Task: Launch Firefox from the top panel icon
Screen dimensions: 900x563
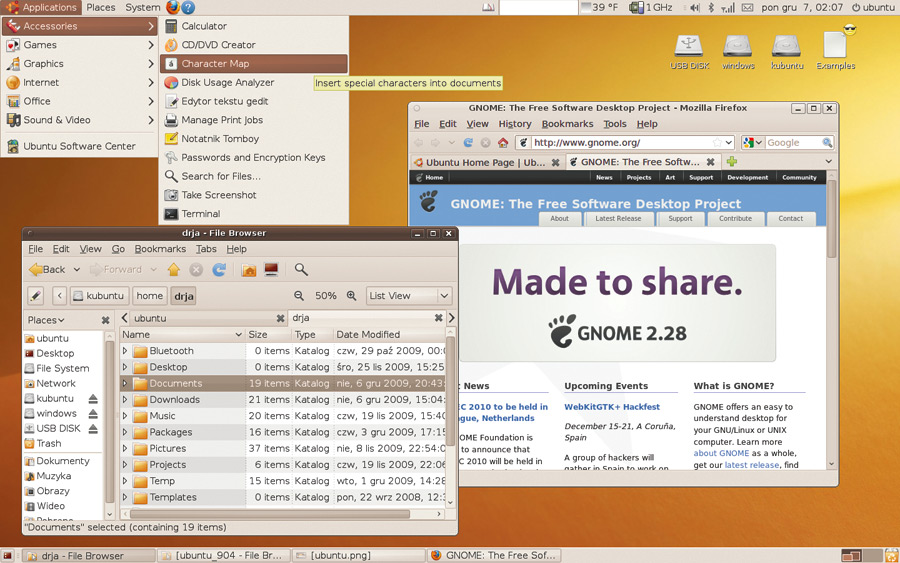Action: click(x=172, y=7)
